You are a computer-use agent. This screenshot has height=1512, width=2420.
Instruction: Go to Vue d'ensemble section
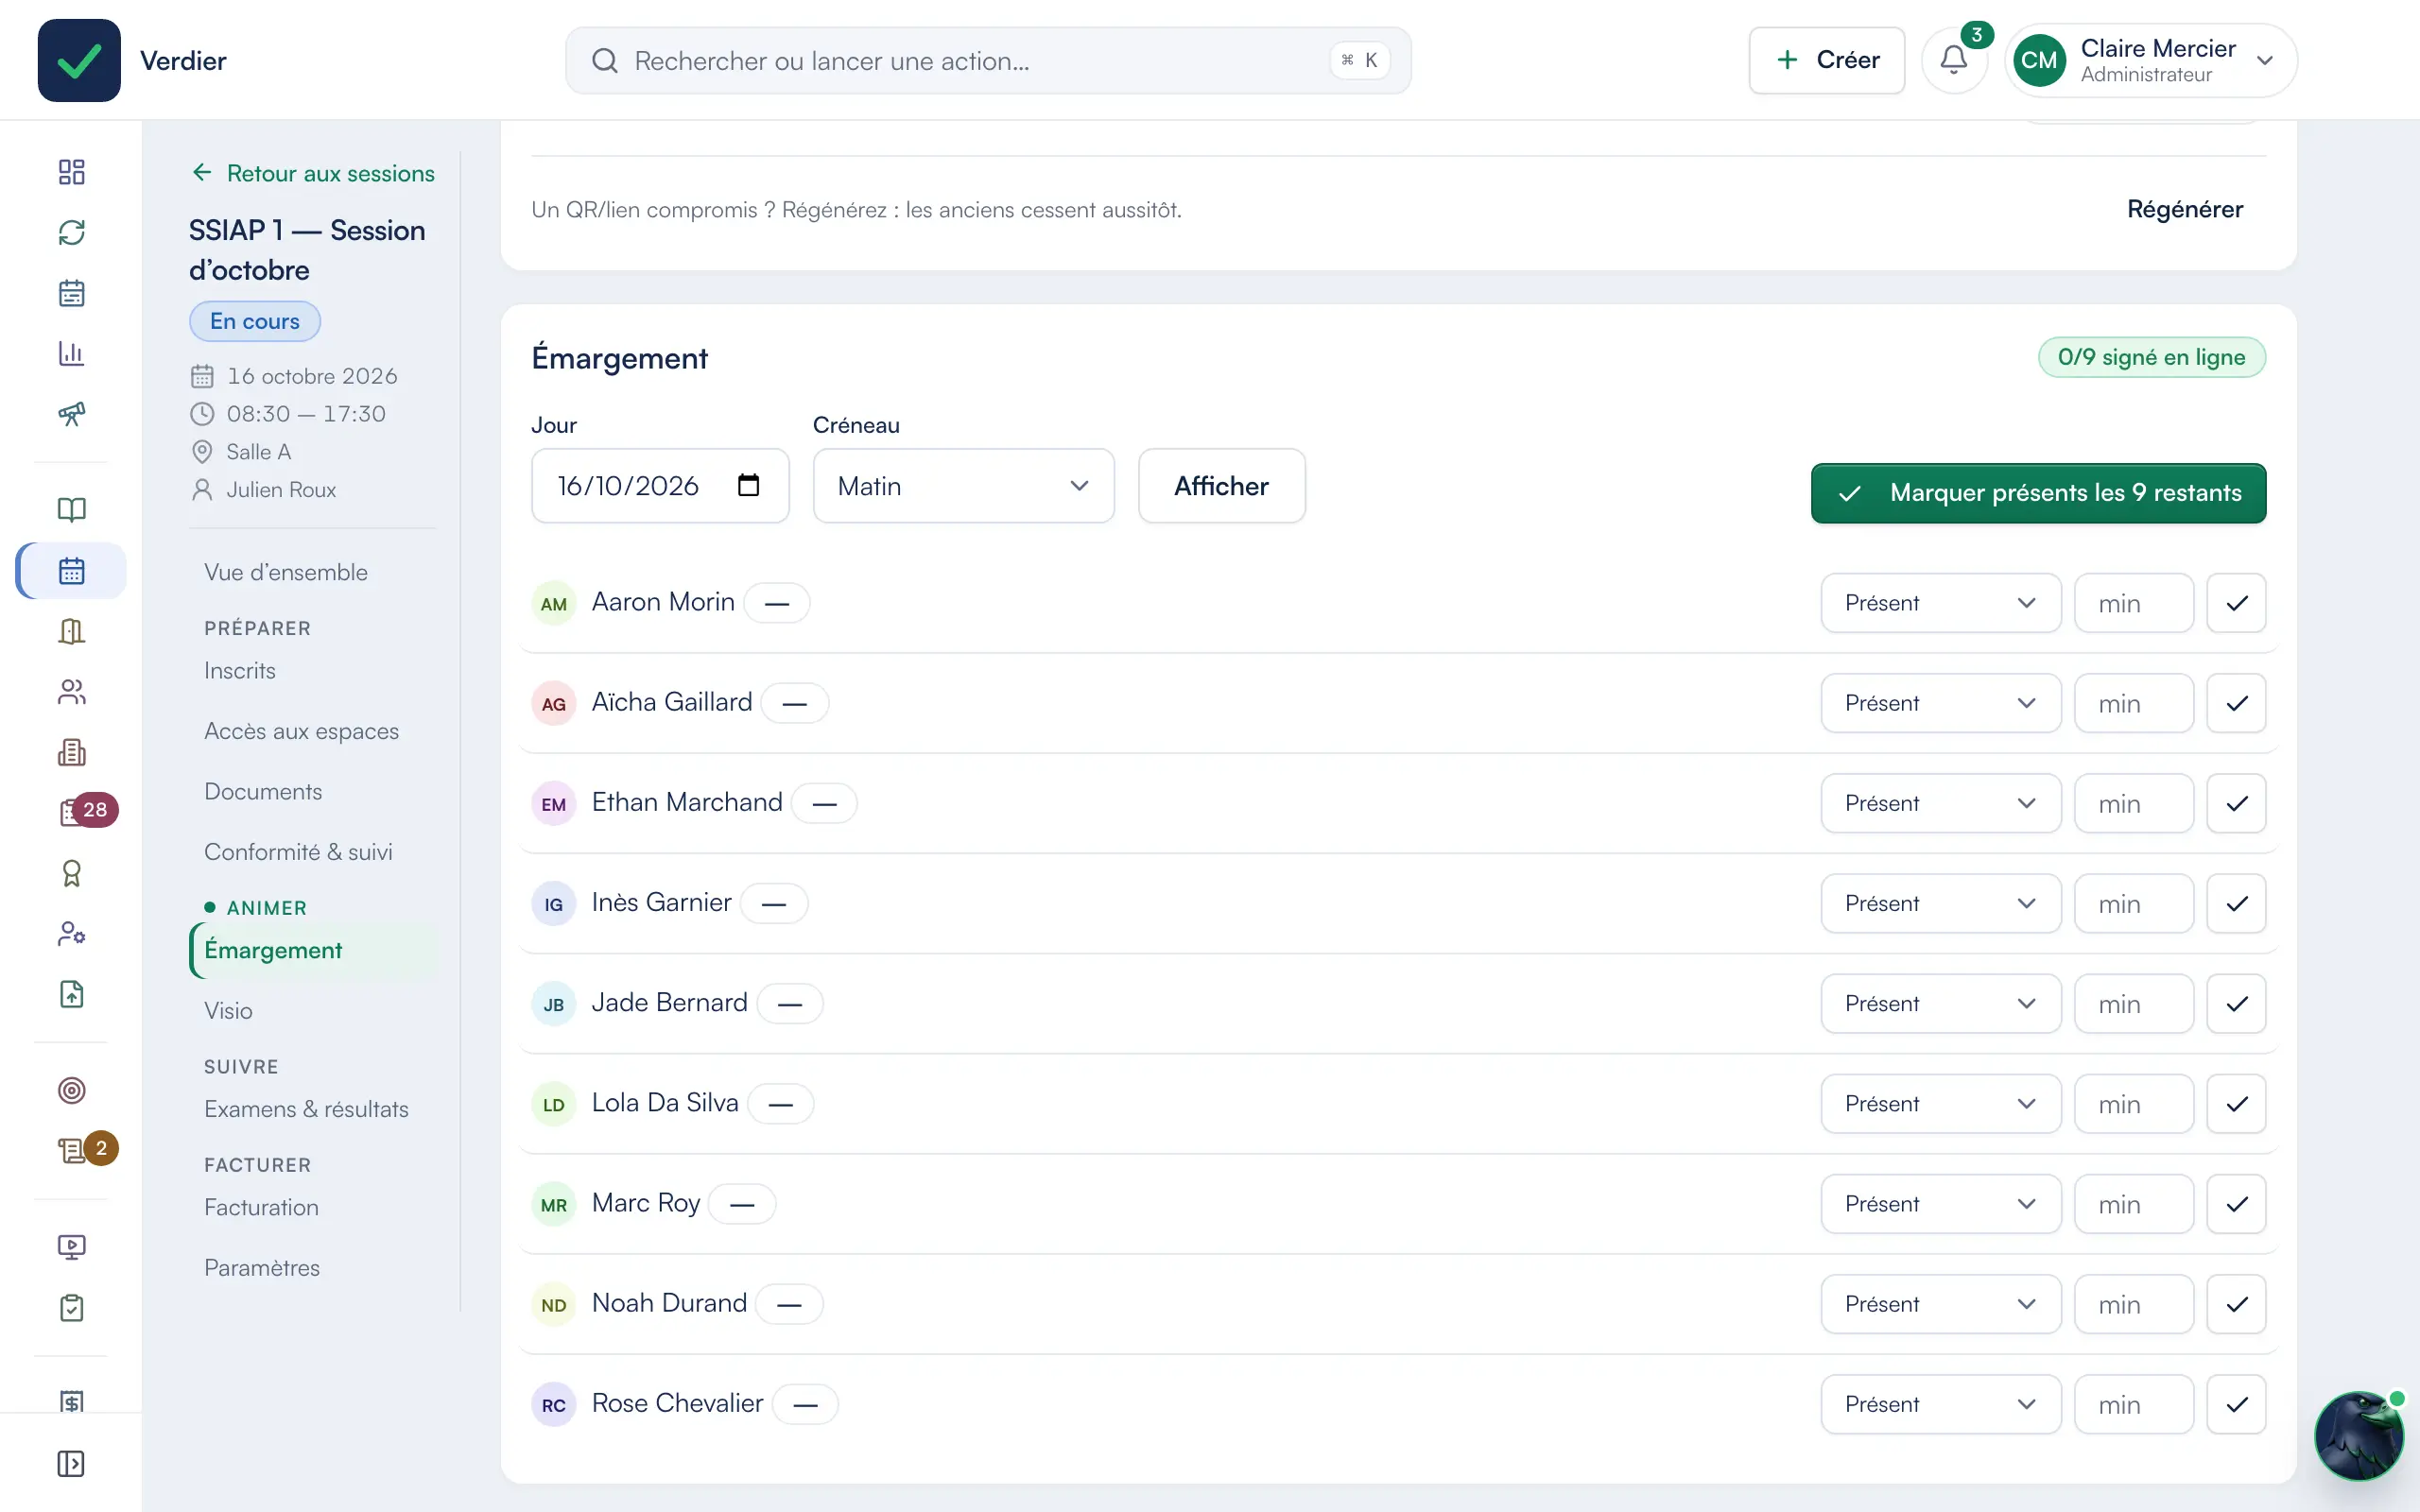286,572
